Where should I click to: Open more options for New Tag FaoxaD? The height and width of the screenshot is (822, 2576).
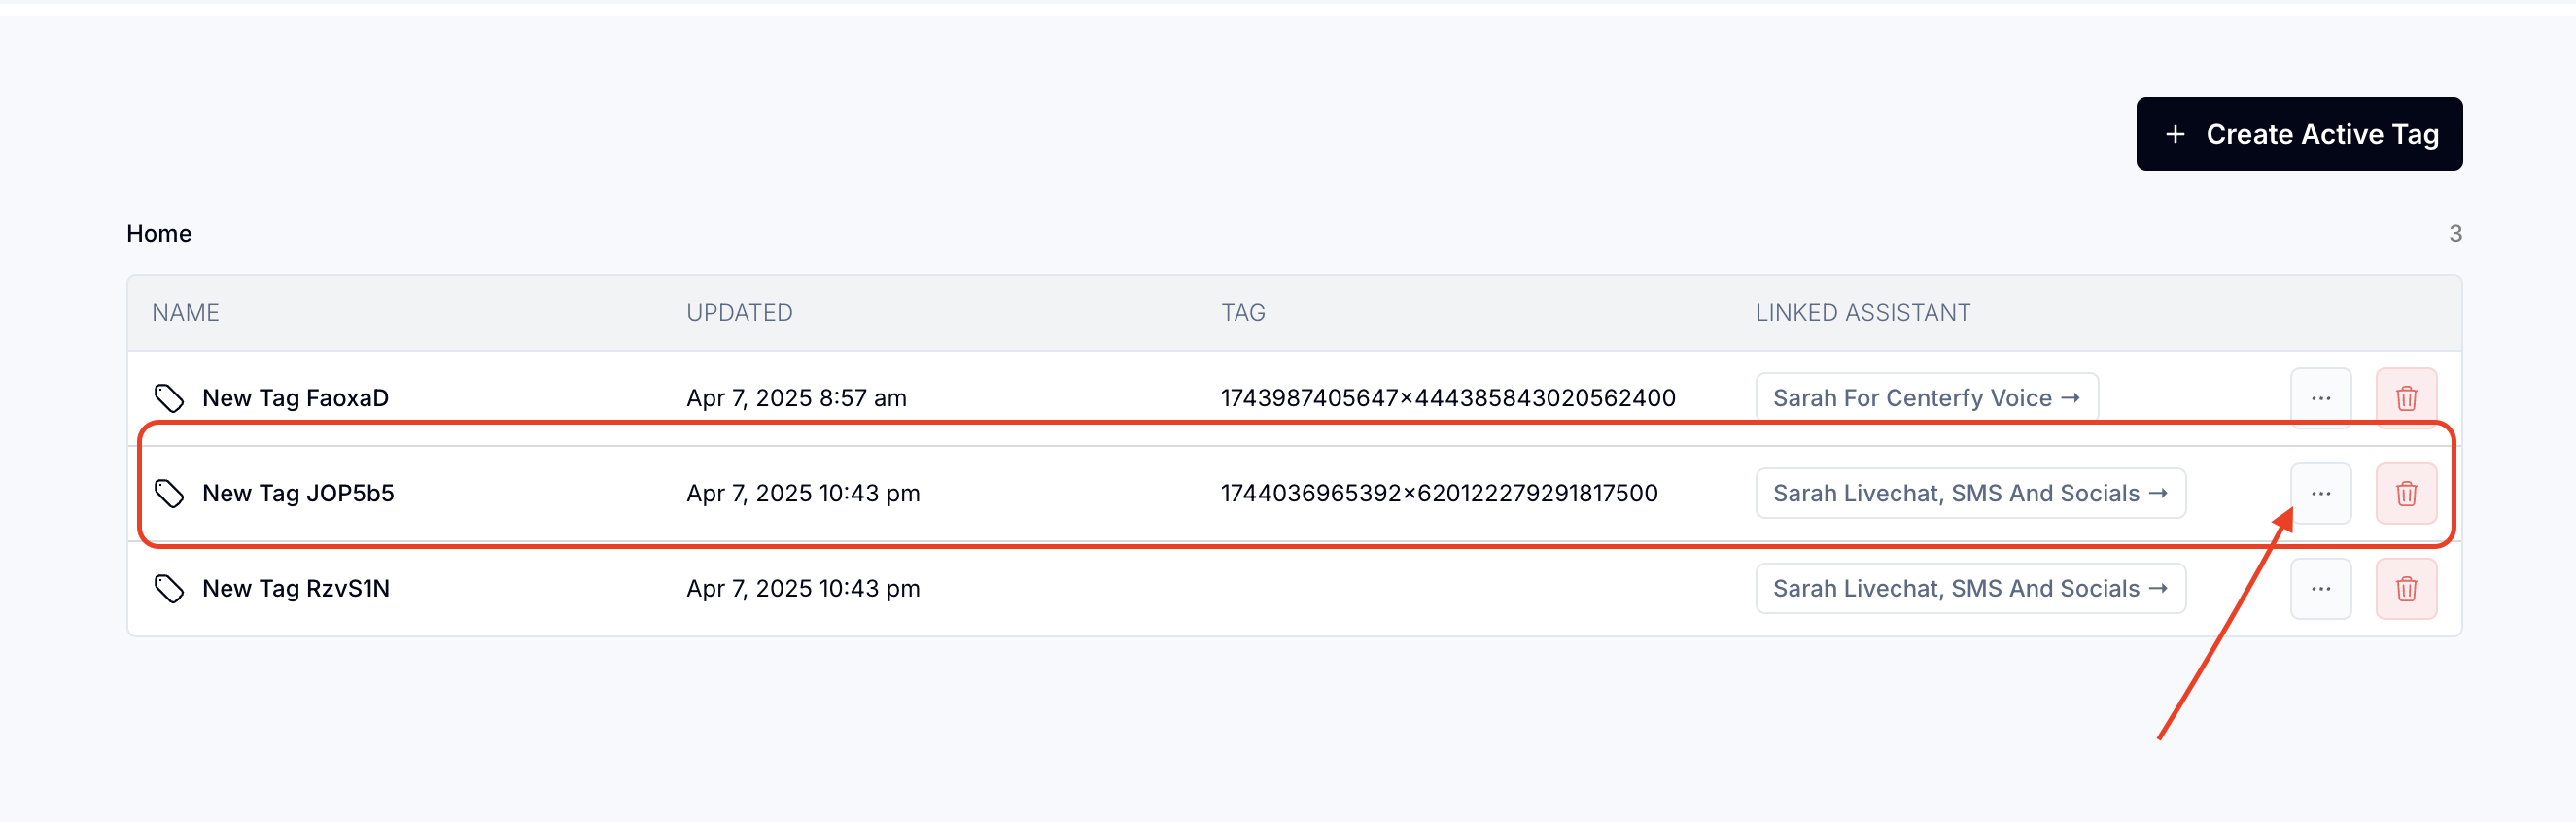click(x=2320, y=398)
